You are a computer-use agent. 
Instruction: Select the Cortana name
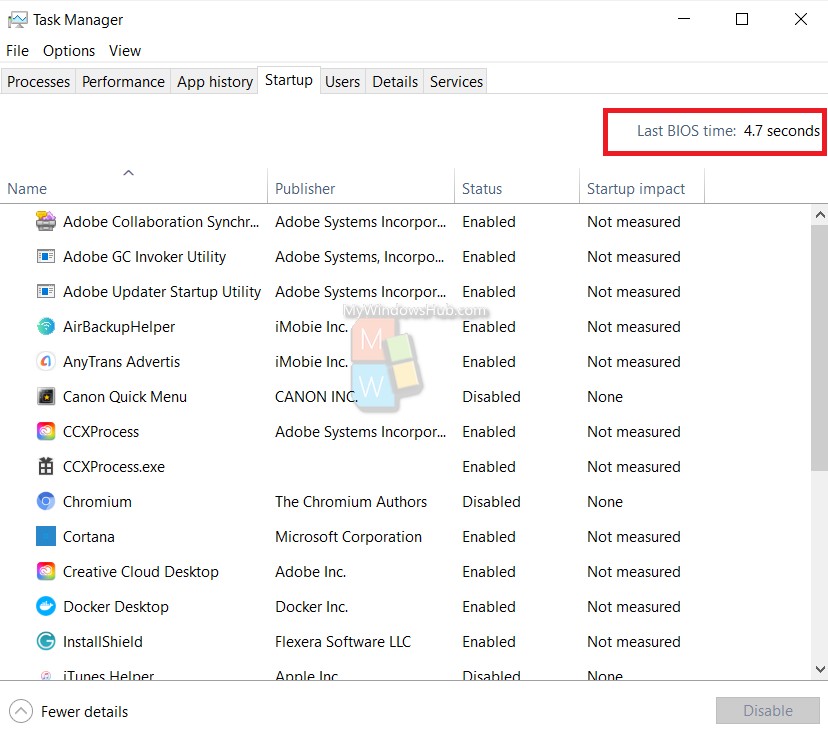pos(89,536)
